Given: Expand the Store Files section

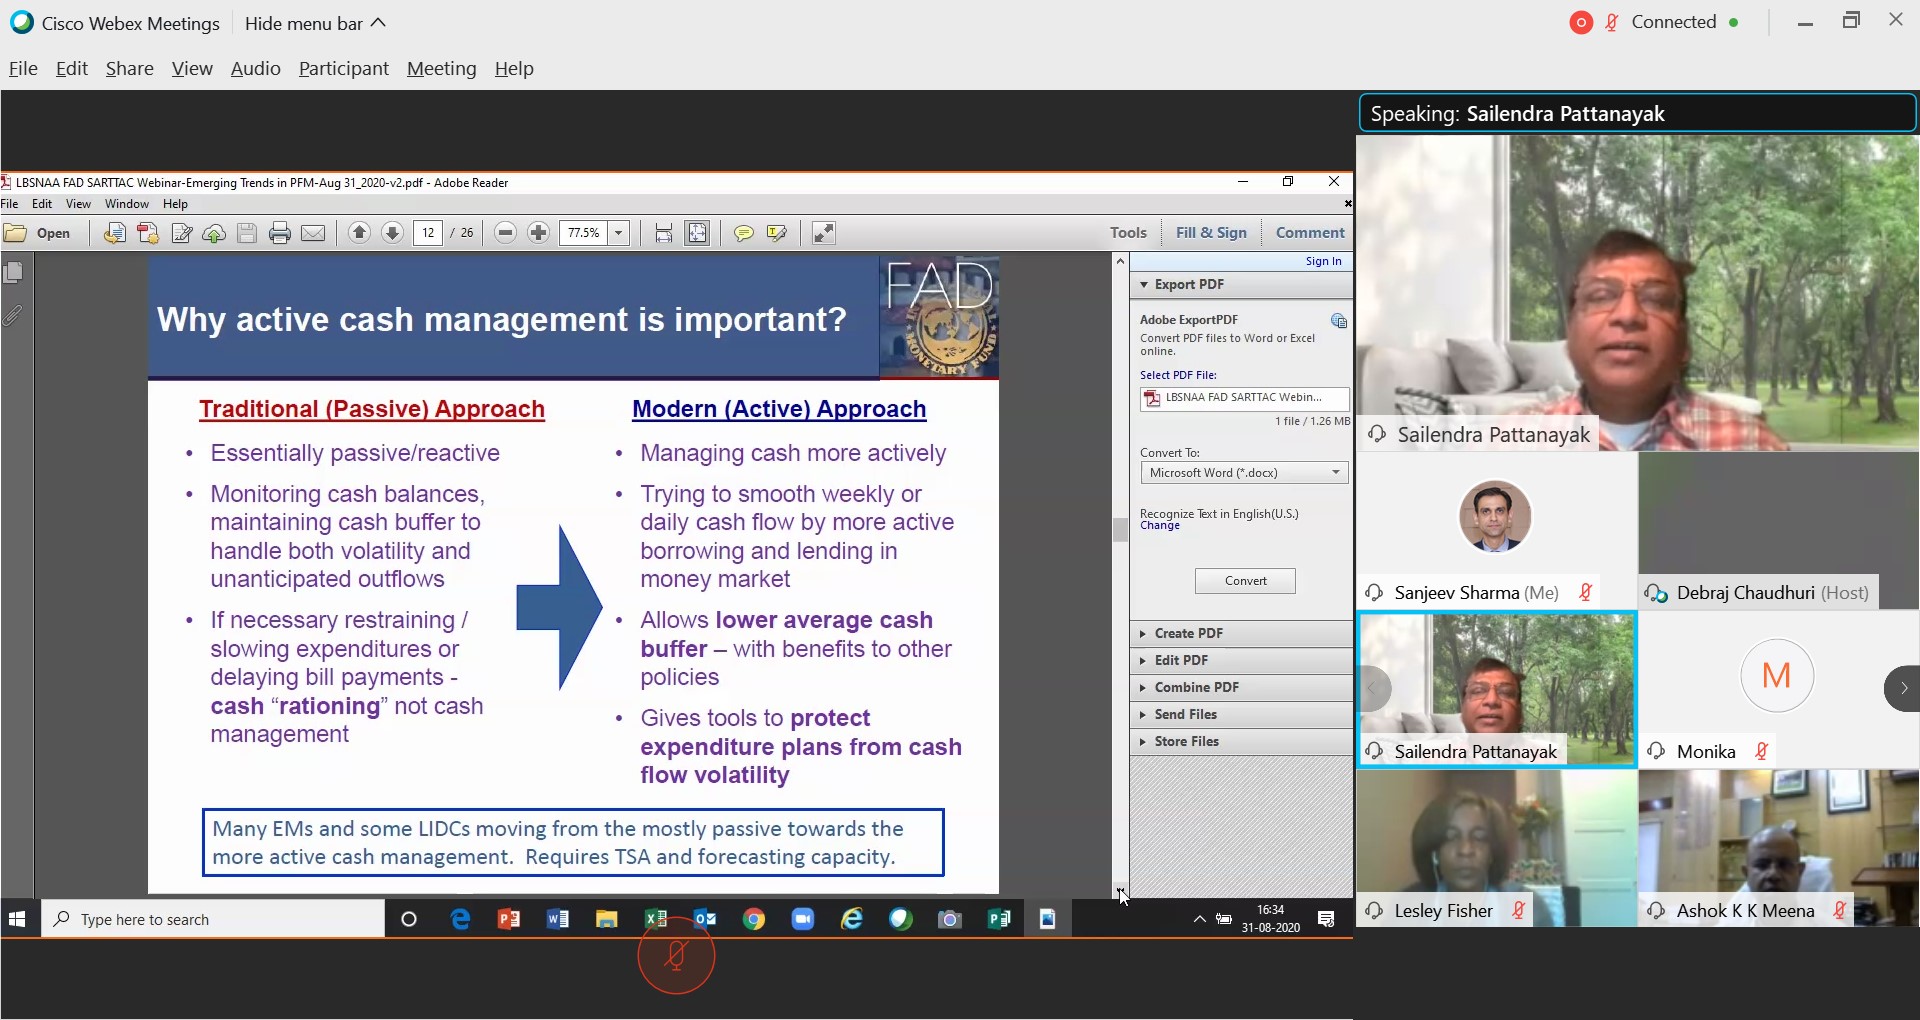Looking at the screenshot, I should [1241, 742].
